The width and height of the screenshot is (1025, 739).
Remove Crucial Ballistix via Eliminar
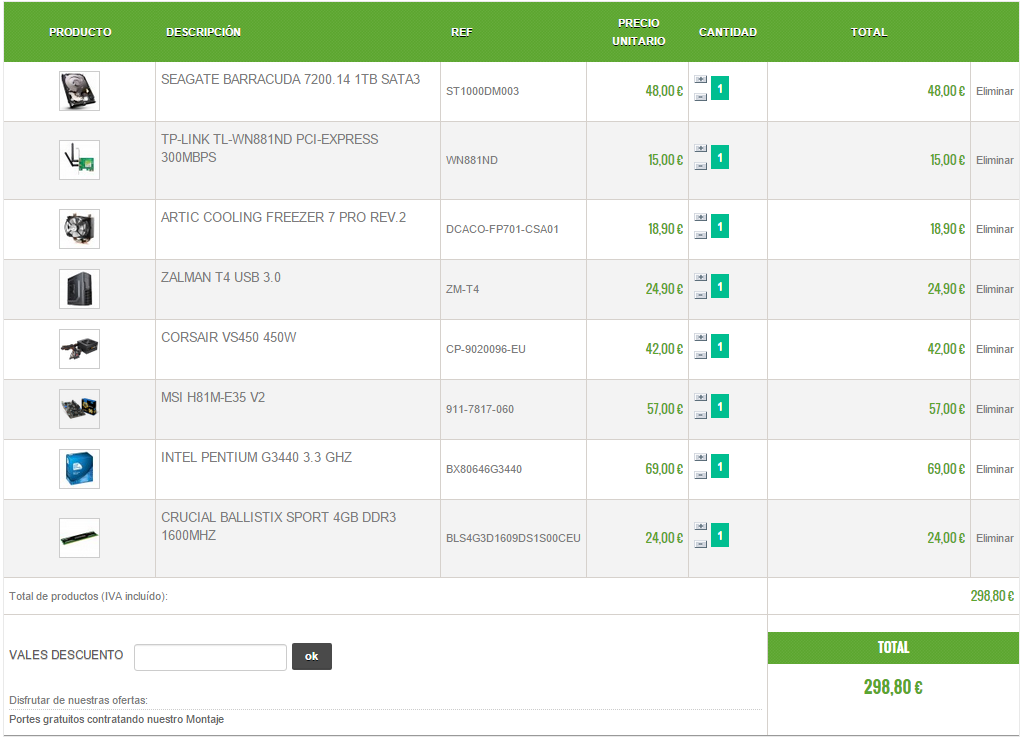tap(994, 538)
